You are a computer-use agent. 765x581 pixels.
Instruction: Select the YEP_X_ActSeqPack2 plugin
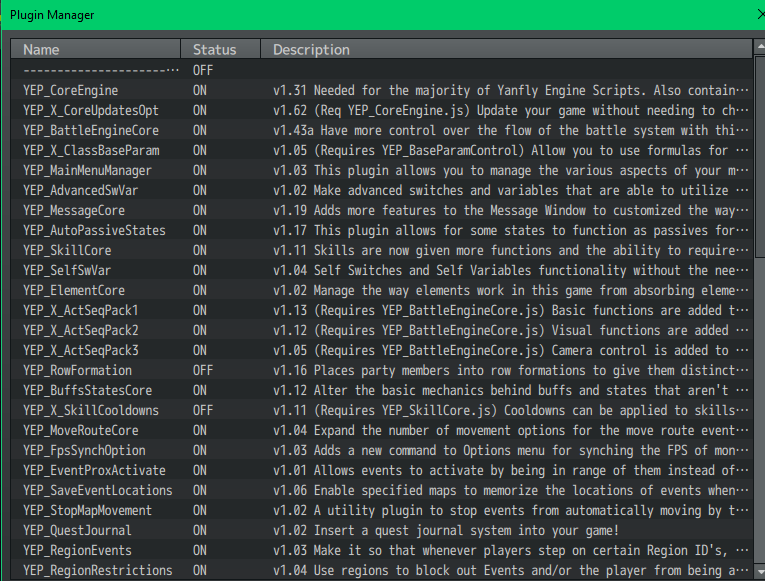(382, 330)
